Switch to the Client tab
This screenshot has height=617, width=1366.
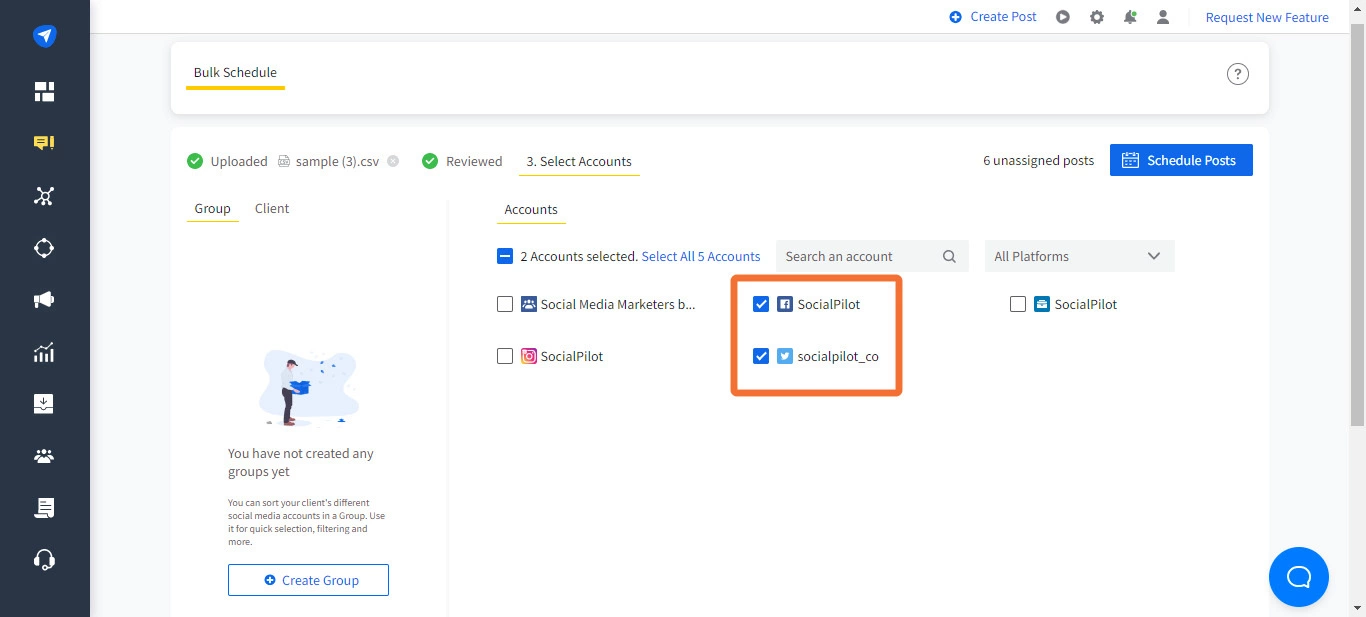272,208
